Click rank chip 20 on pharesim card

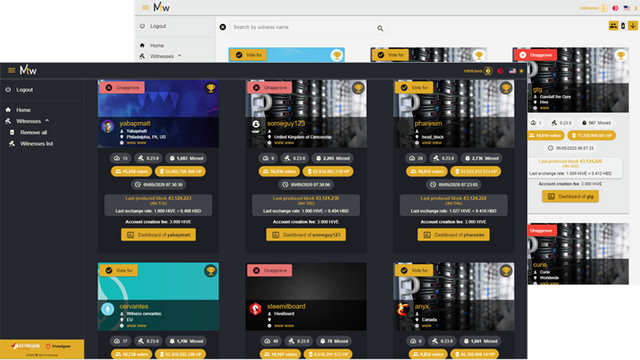(416, 158)
